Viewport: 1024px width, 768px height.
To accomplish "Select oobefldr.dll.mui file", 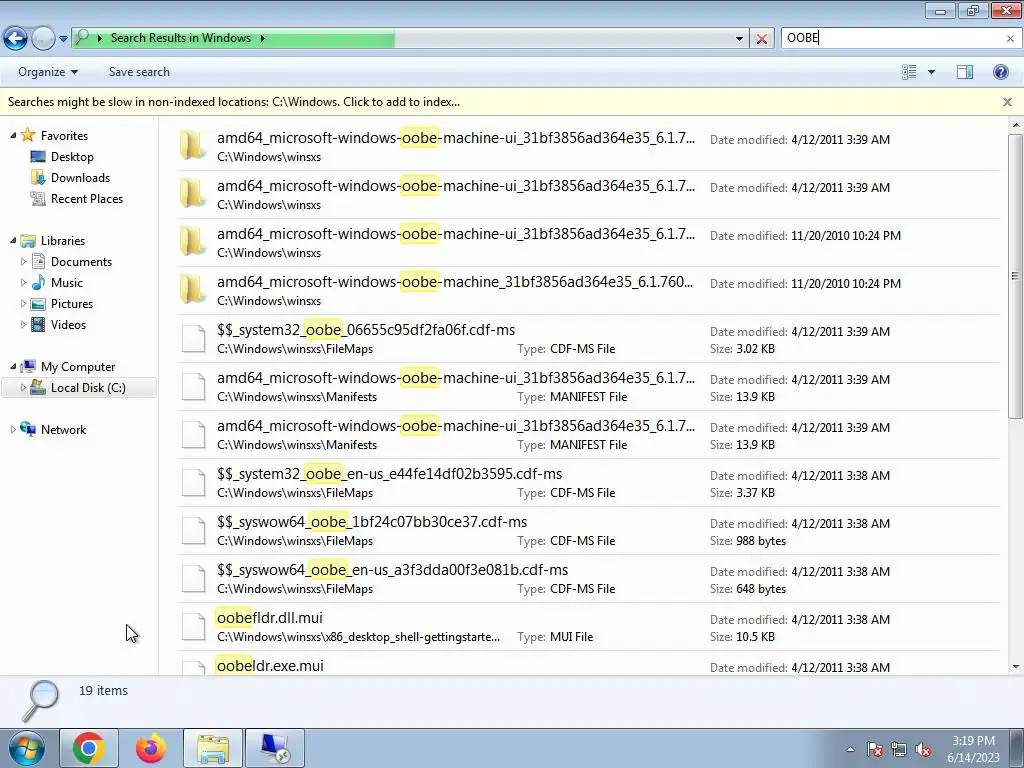I will click(x=587, y=626).
